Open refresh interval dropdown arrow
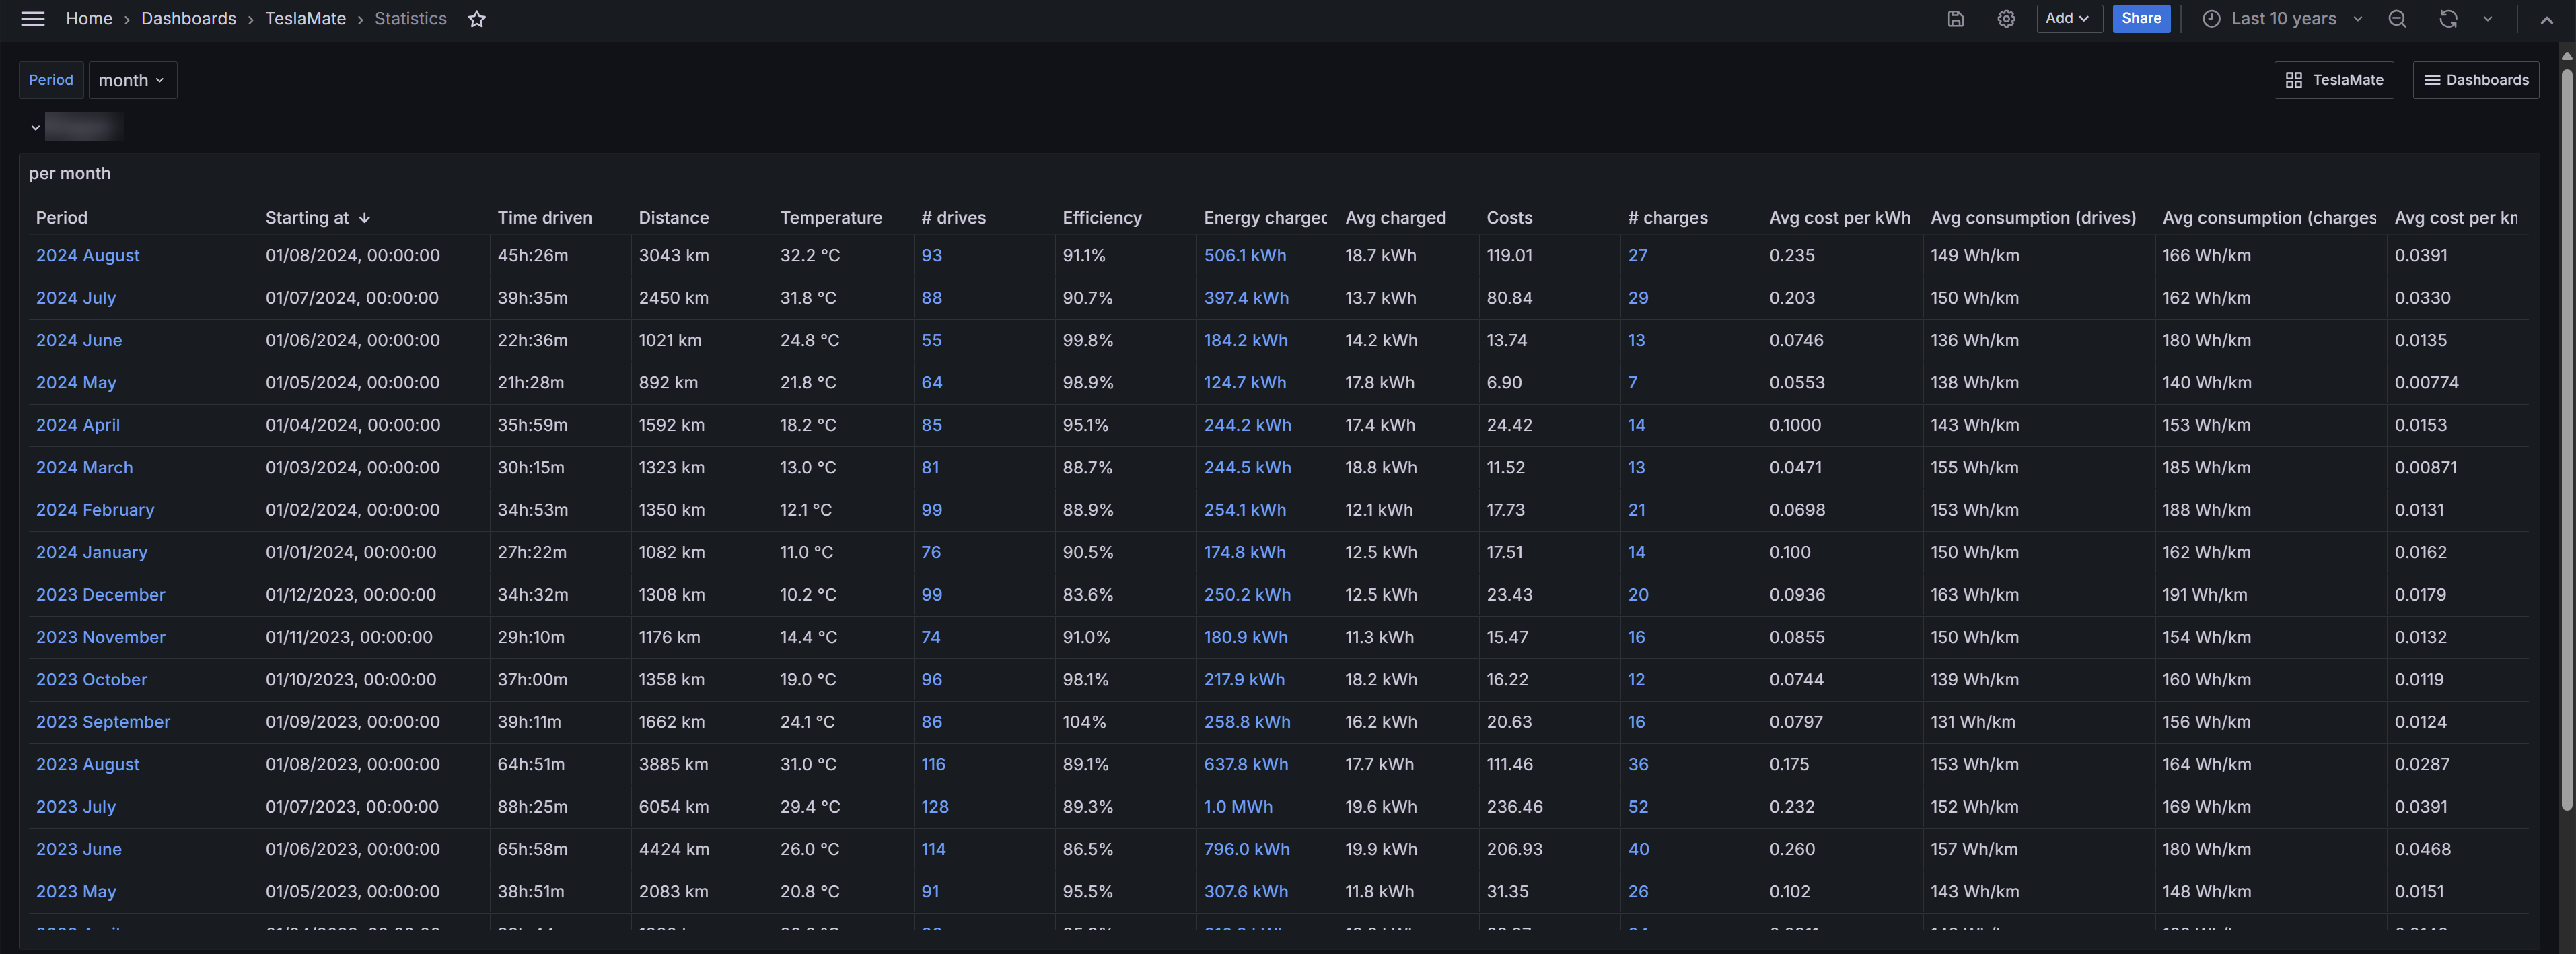Screen dimensions: 2576x954 point(2487,19)
